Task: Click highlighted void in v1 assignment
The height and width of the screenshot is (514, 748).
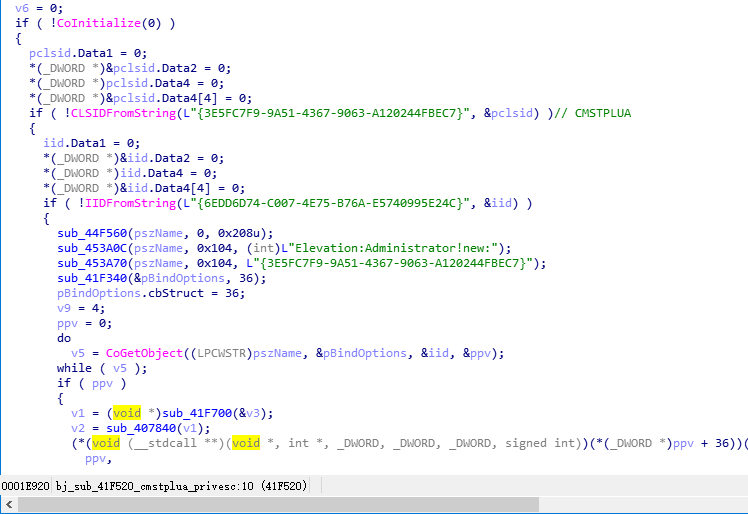Action: coord(127,413)
